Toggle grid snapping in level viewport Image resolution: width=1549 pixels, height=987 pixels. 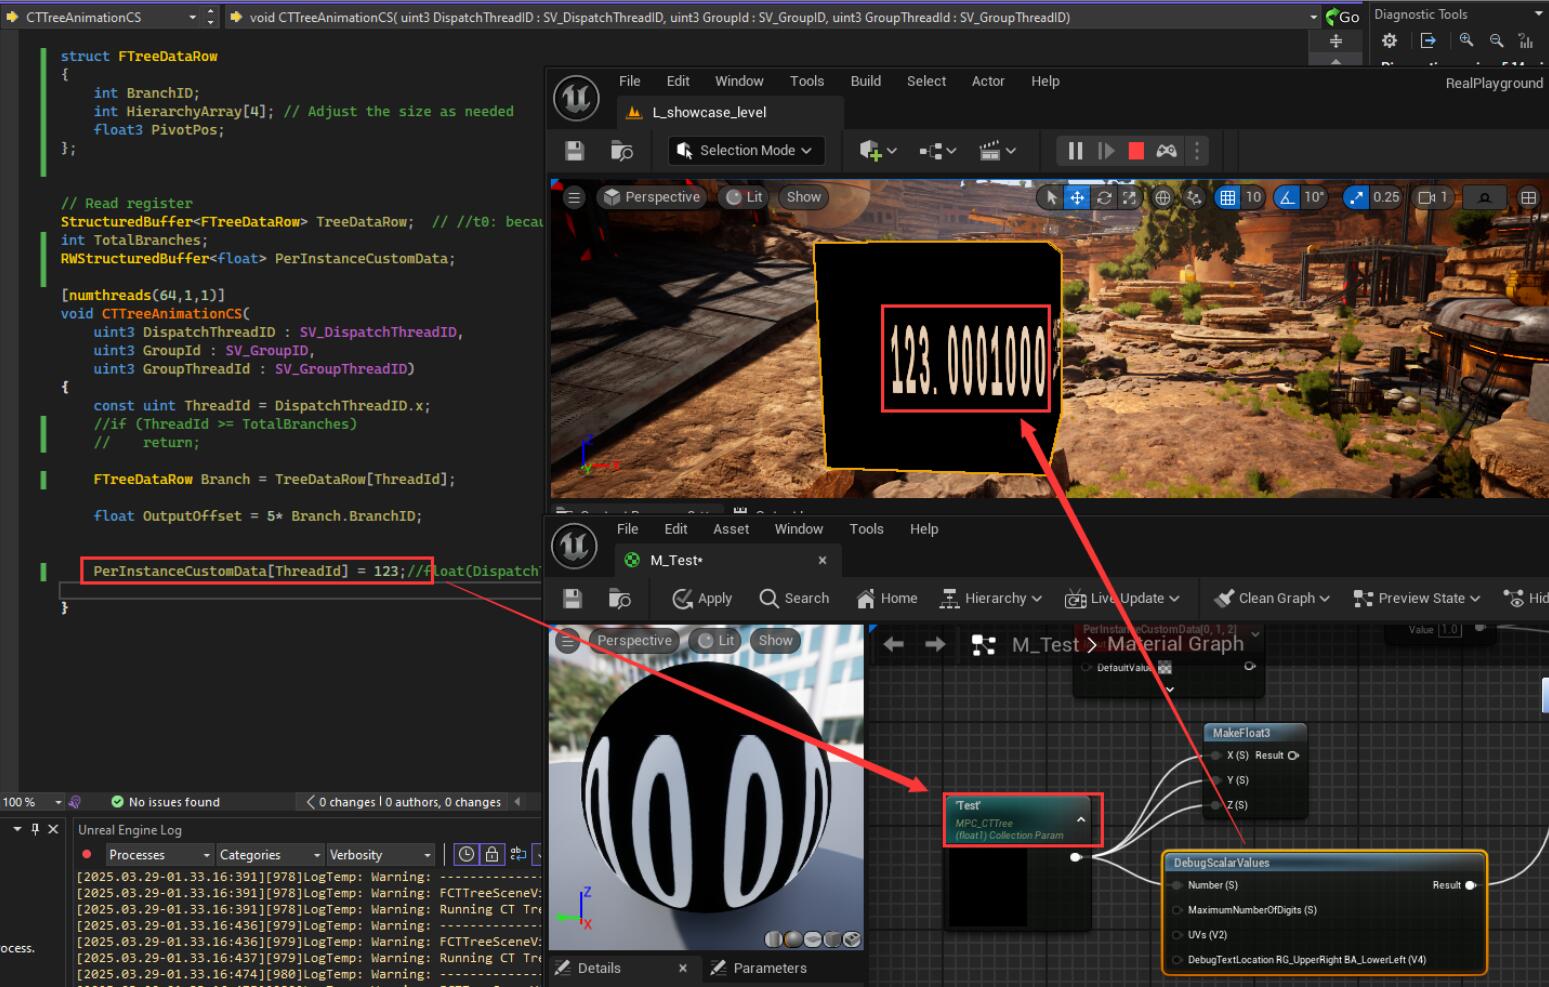point(1227,198)
